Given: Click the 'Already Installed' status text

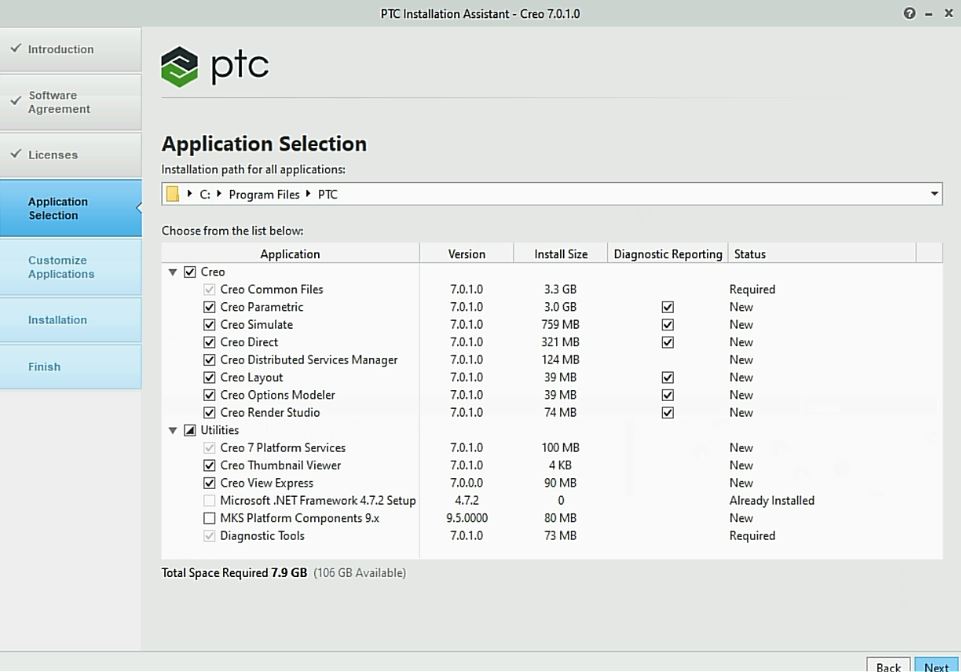Looking at the screenshot, I should (x=772, y=500).
